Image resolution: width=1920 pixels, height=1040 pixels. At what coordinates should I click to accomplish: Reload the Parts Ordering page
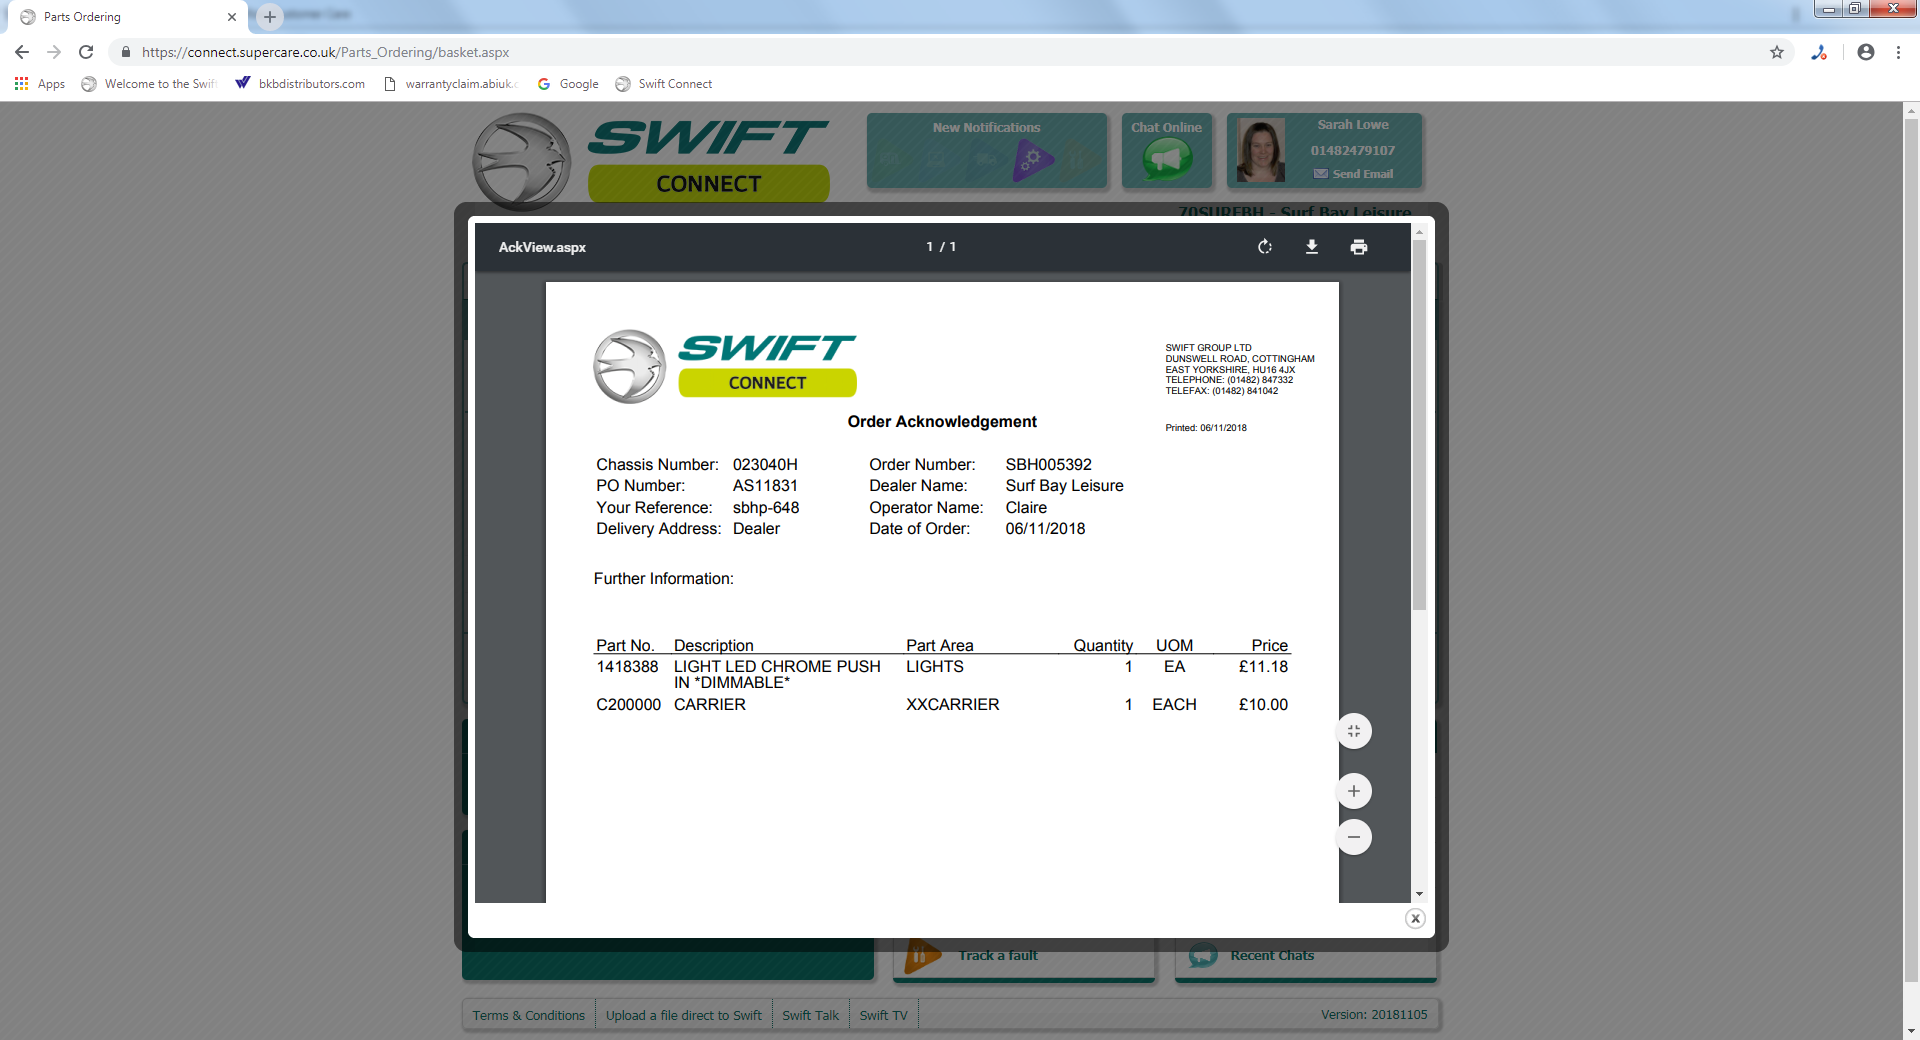point(86,52)
